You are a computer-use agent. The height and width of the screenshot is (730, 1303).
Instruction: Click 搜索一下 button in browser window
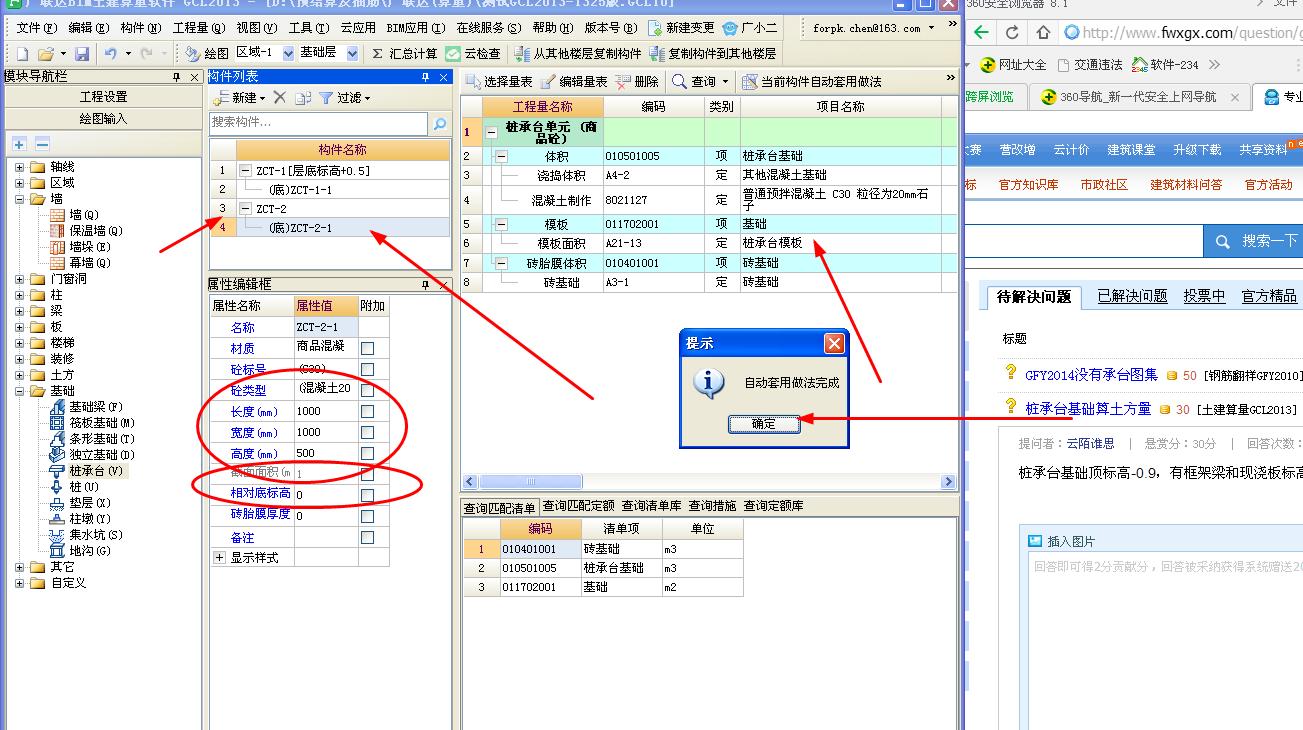(x=1254, y=241)
